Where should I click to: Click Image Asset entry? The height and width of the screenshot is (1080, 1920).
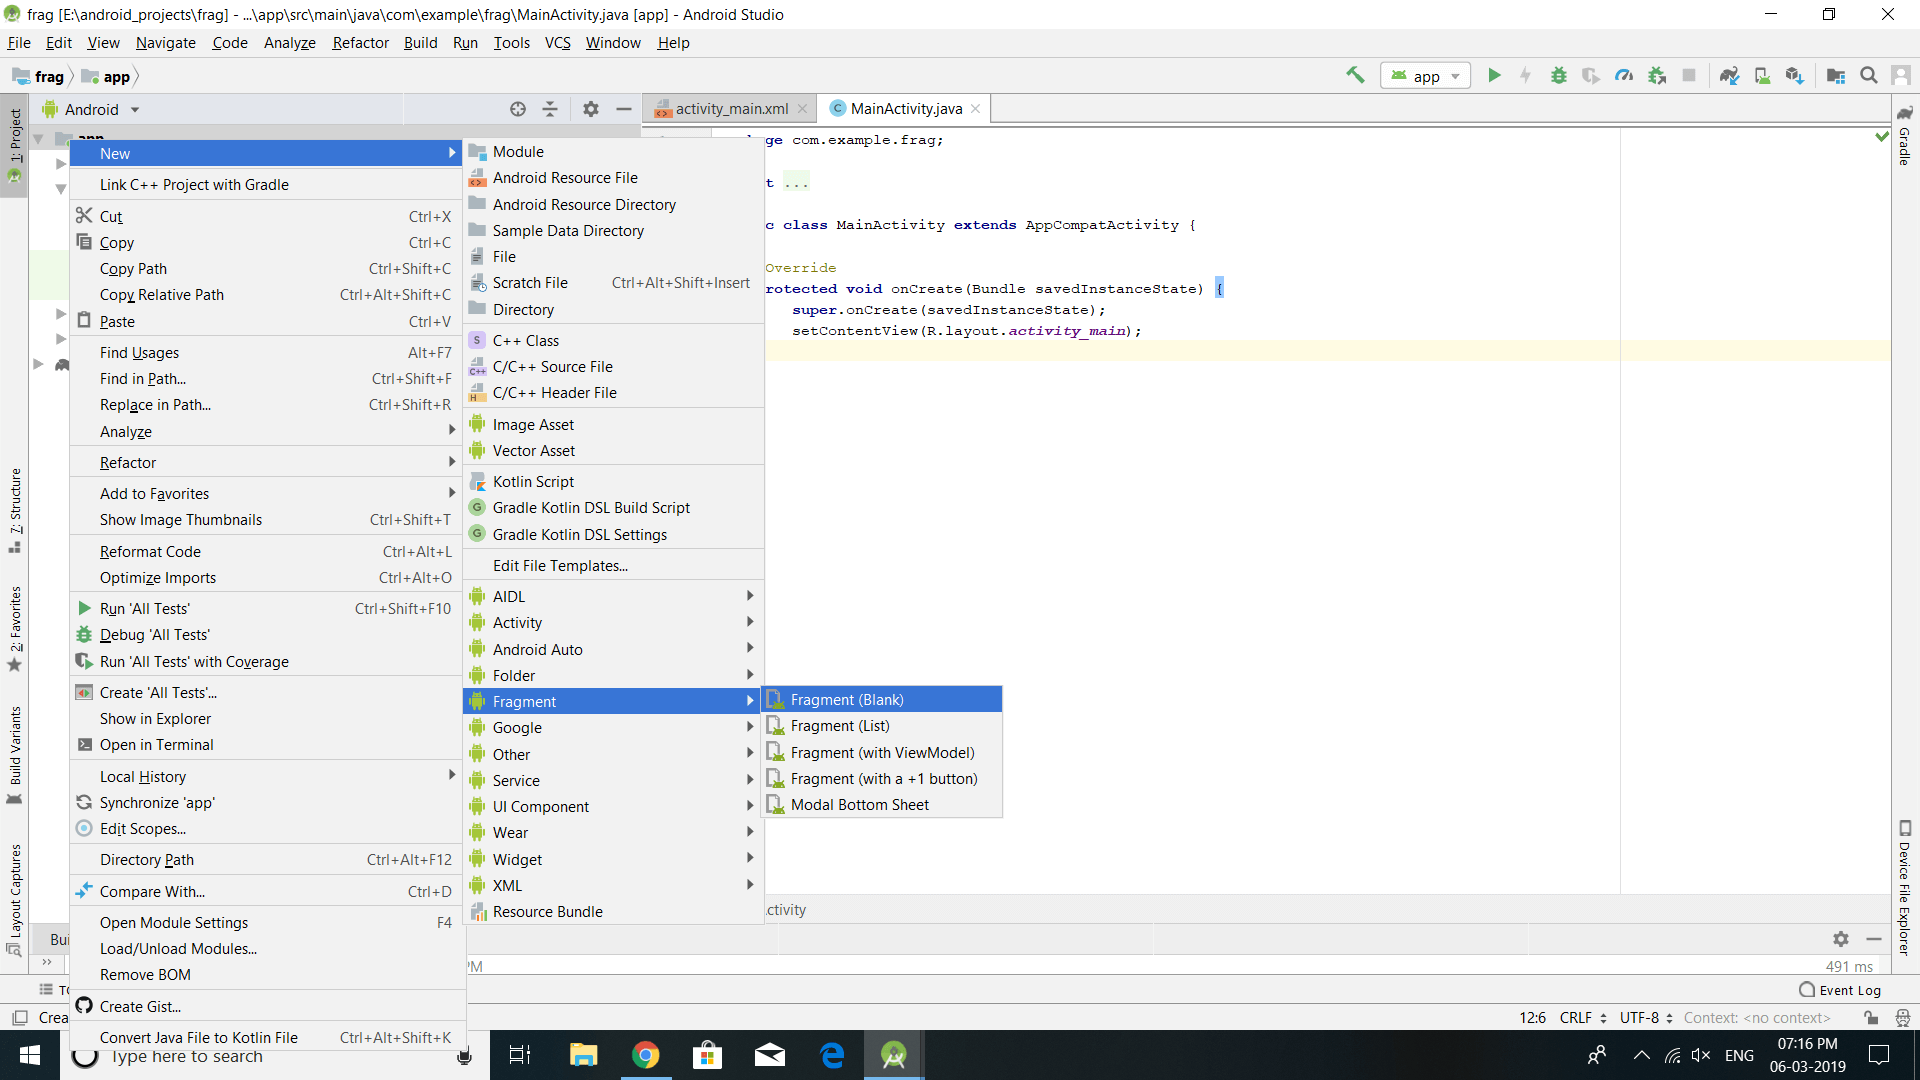(x=612, y=424)
